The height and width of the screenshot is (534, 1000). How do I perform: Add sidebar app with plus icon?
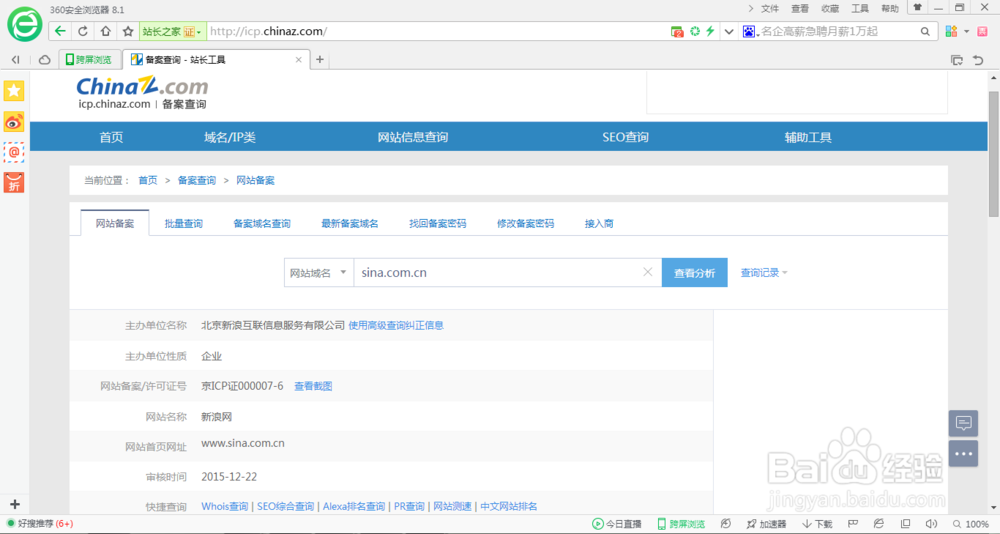(x=15, y=504)
